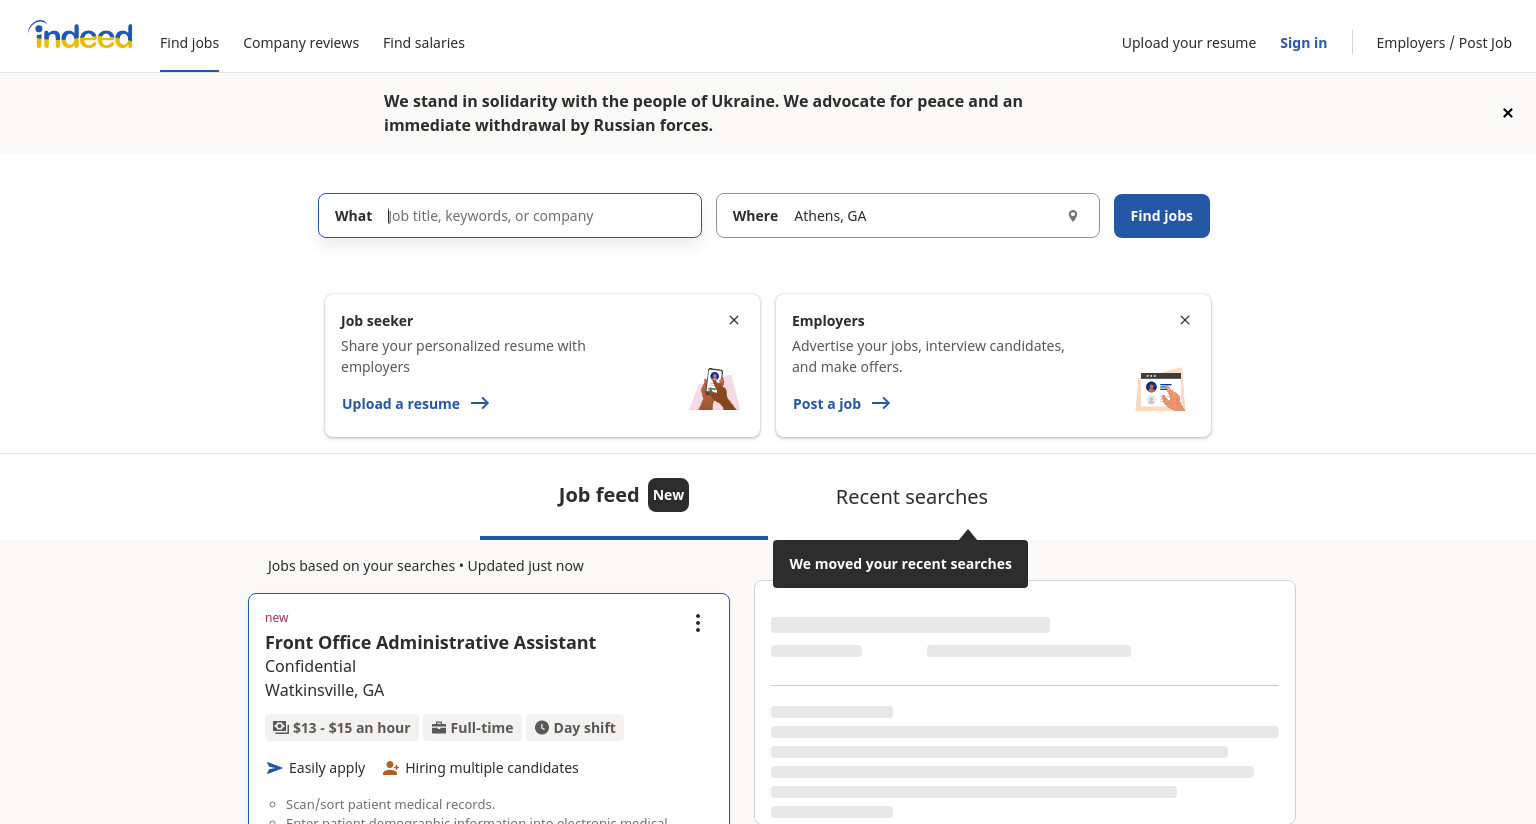
Task: Open the Indeed logo homepage
Action: [x=81, y=35]
